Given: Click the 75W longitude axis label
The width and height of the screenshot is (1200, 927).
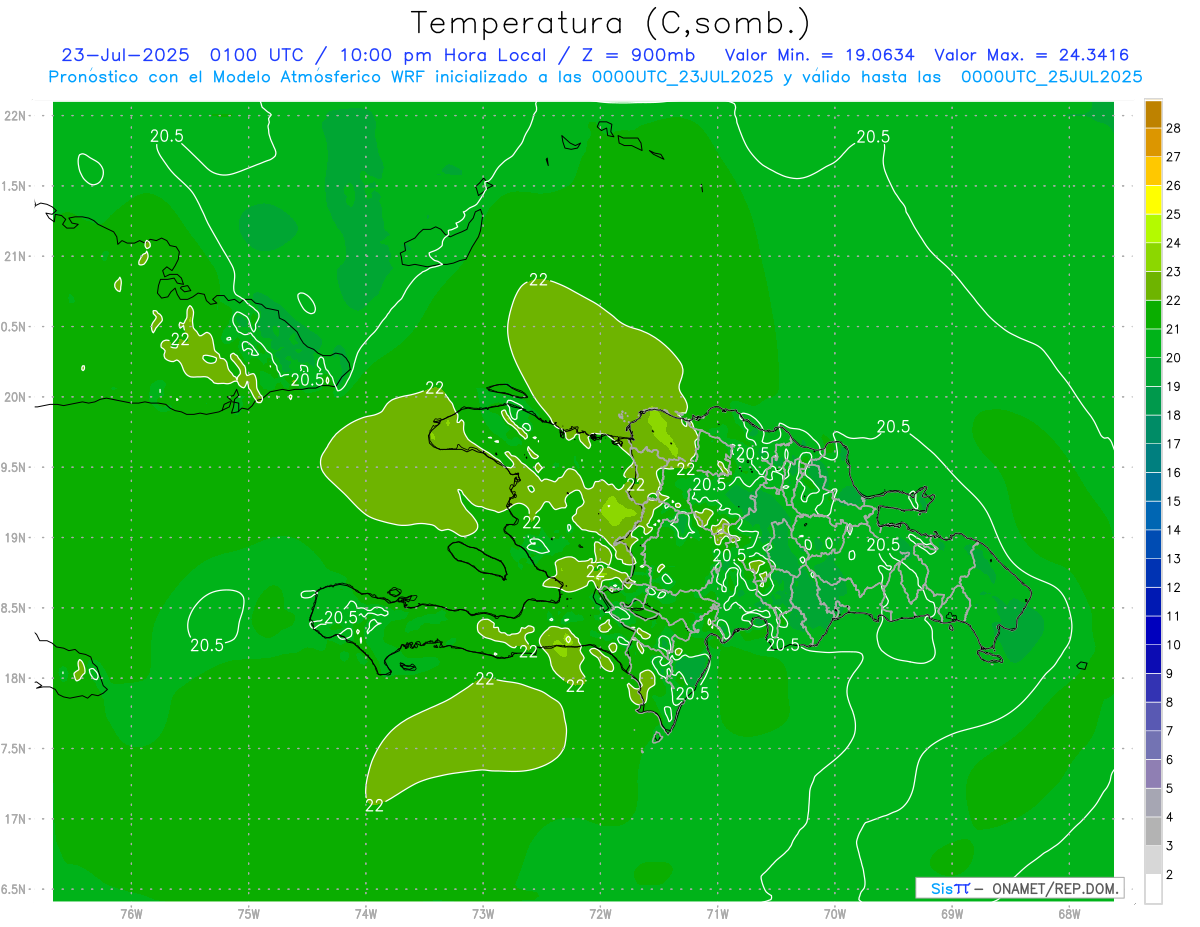Looking at the screenshot, I should tap(249, 913).
